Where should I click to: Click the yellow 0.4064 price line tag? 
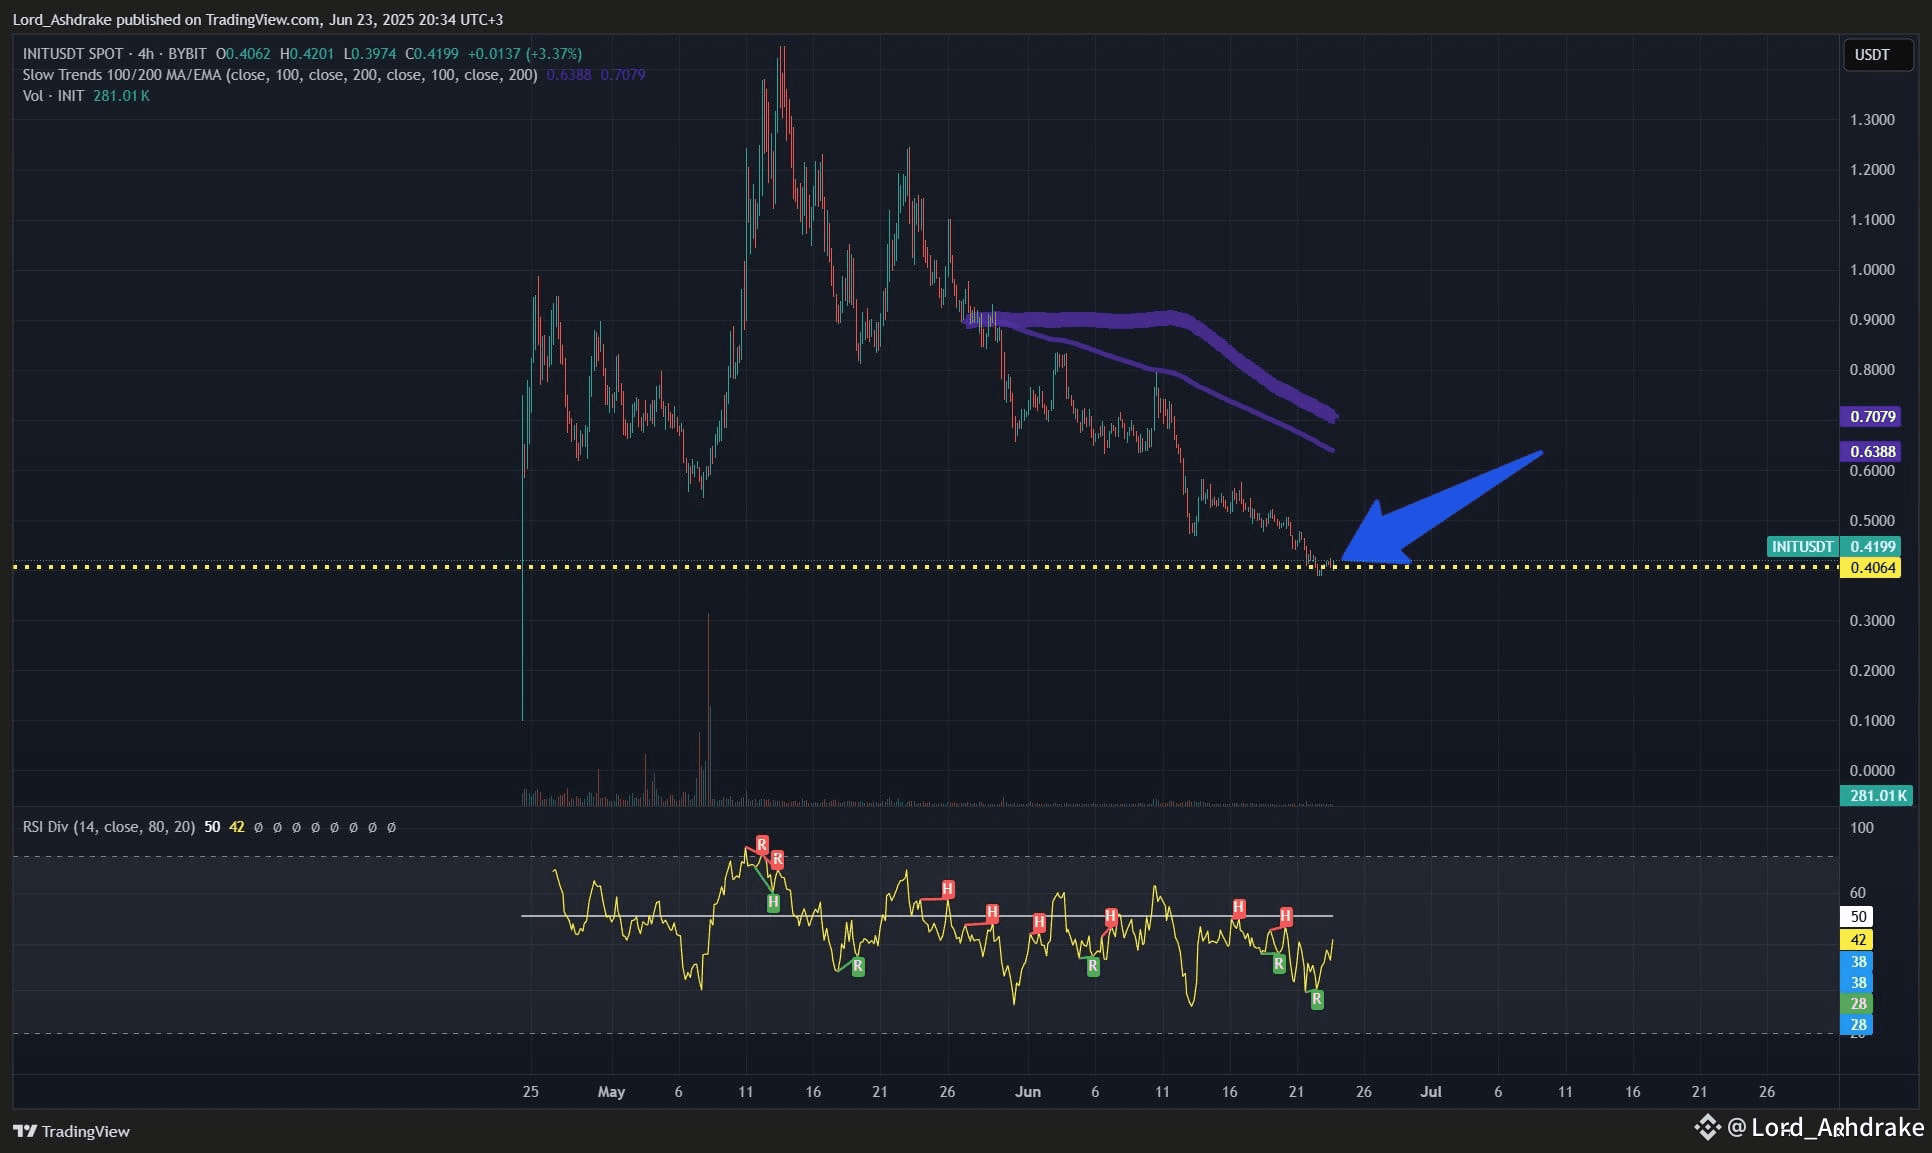coord(1872,567)
